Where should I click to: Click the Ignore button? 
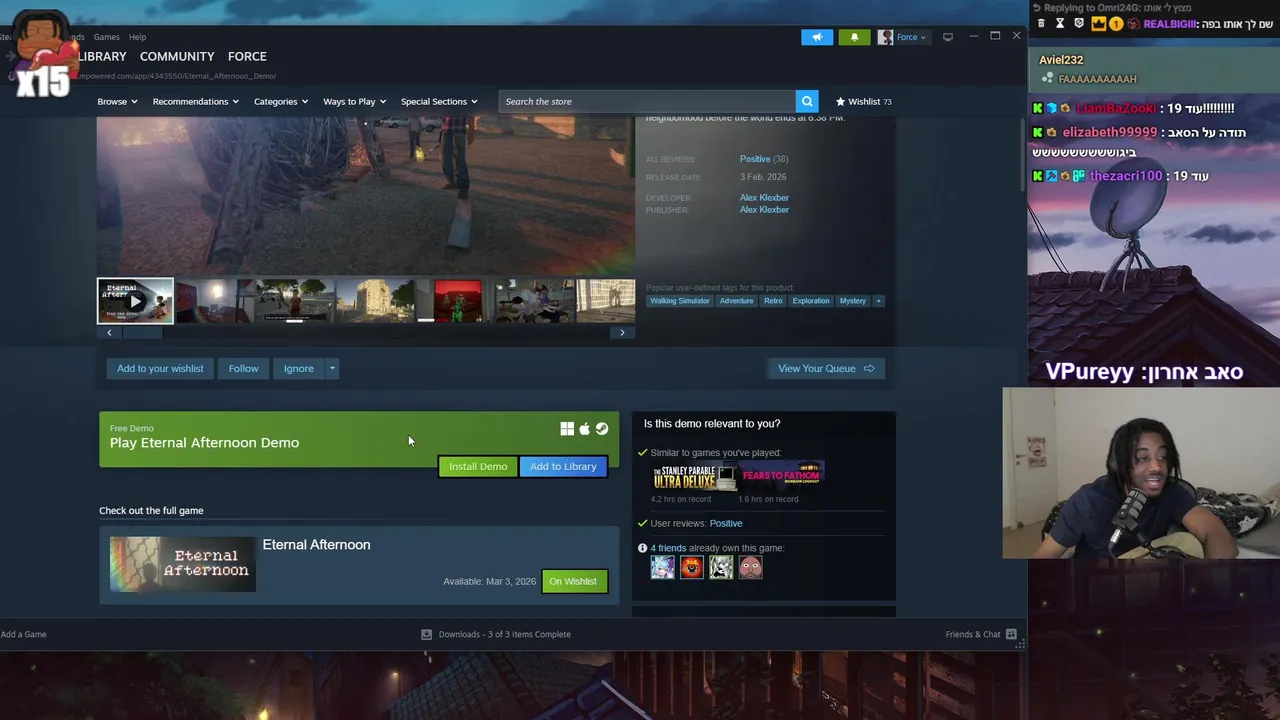[x=298, y=369]
